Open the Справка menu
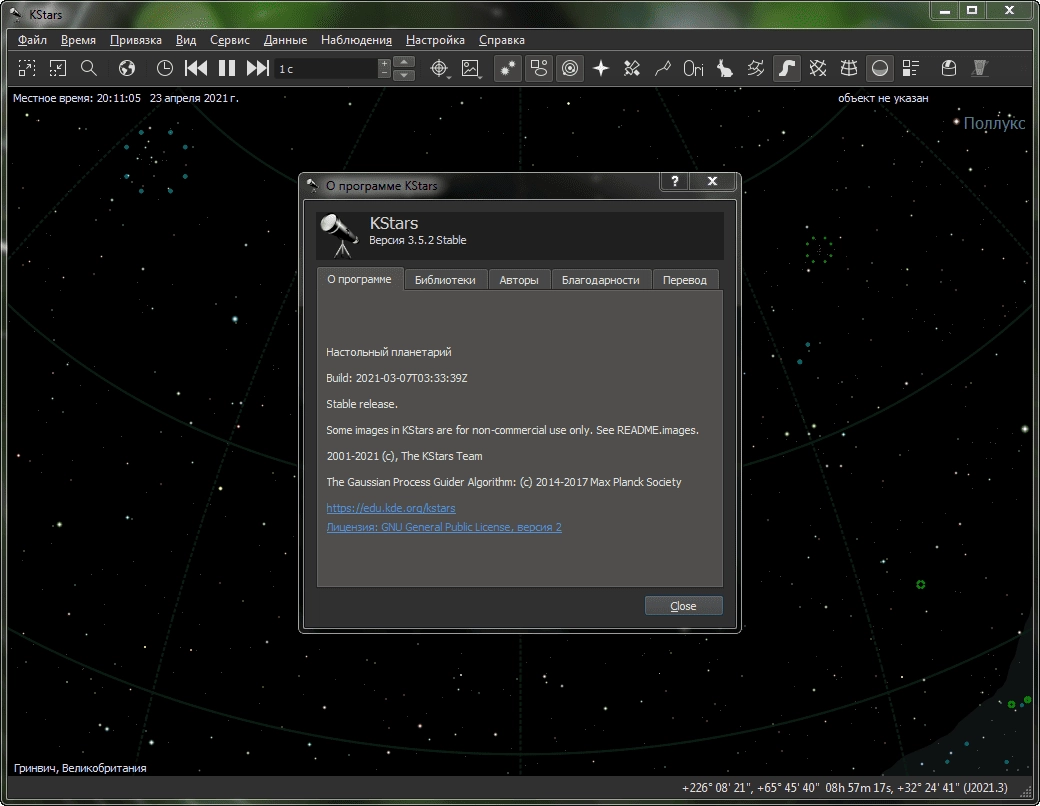 (x=501, y=40)
